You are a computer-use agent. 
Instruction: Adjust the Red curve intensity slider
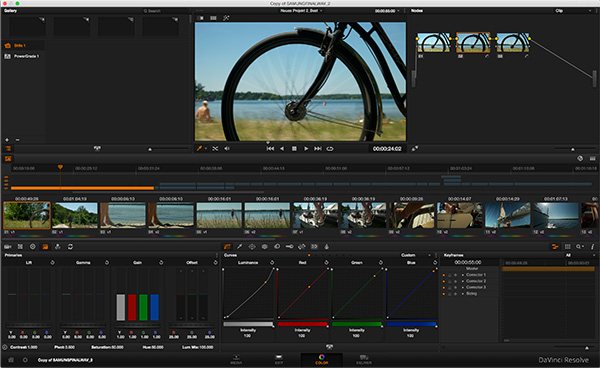(303, 324)
